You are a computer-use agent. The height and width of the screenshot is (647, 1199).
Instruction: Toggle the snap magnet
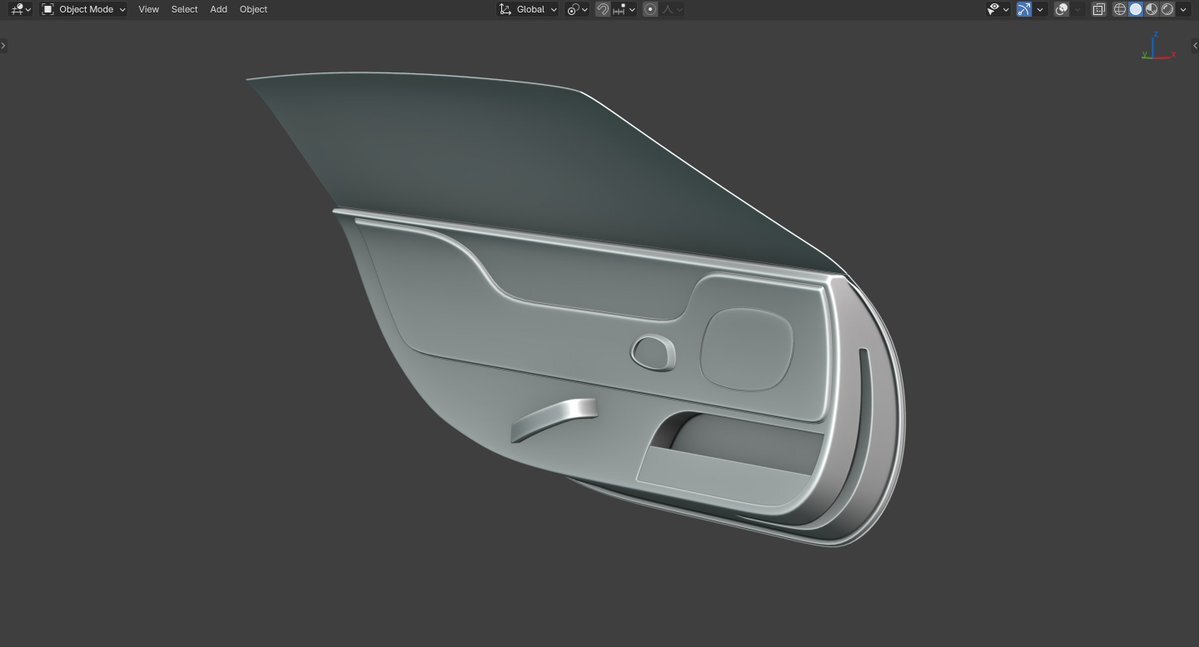click(603, 9)
